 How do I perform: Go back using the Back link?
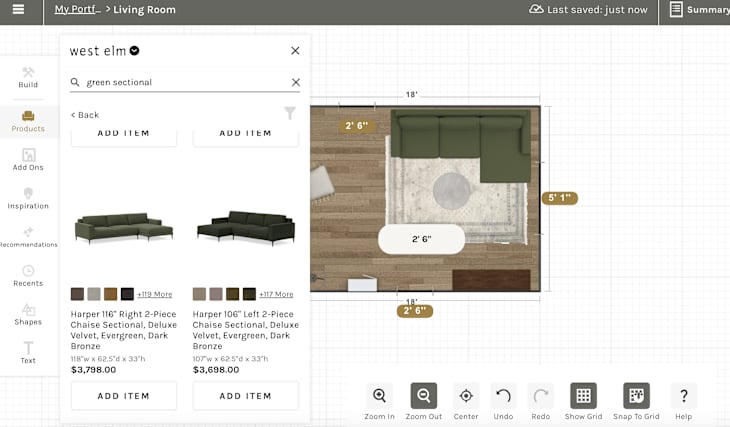[85, 115]
